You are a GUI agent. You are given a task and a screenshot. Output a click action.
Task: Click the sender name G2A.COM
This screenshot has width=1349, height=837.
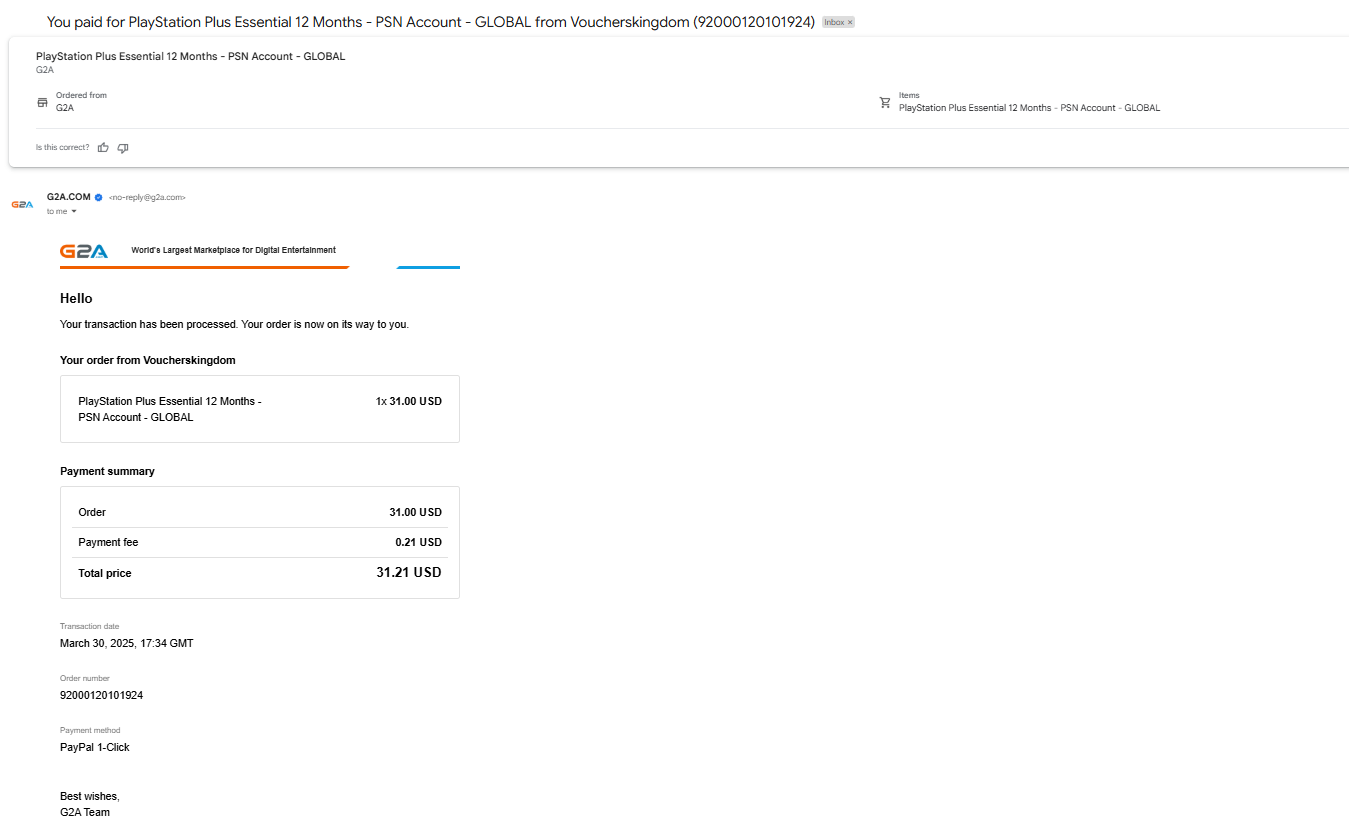tap(69, 197)
